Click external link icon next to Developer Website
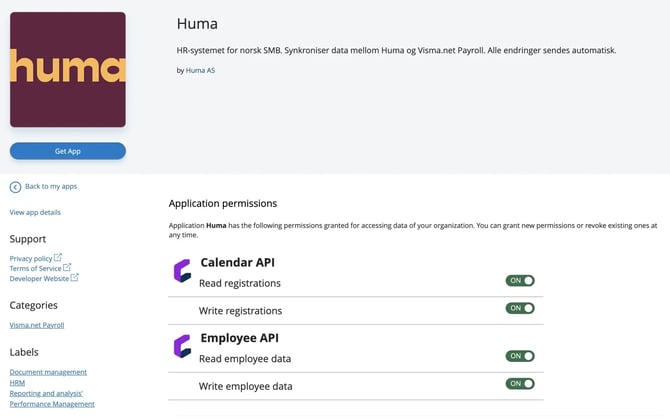The image size is (670, 419). [x=75, y=277]
